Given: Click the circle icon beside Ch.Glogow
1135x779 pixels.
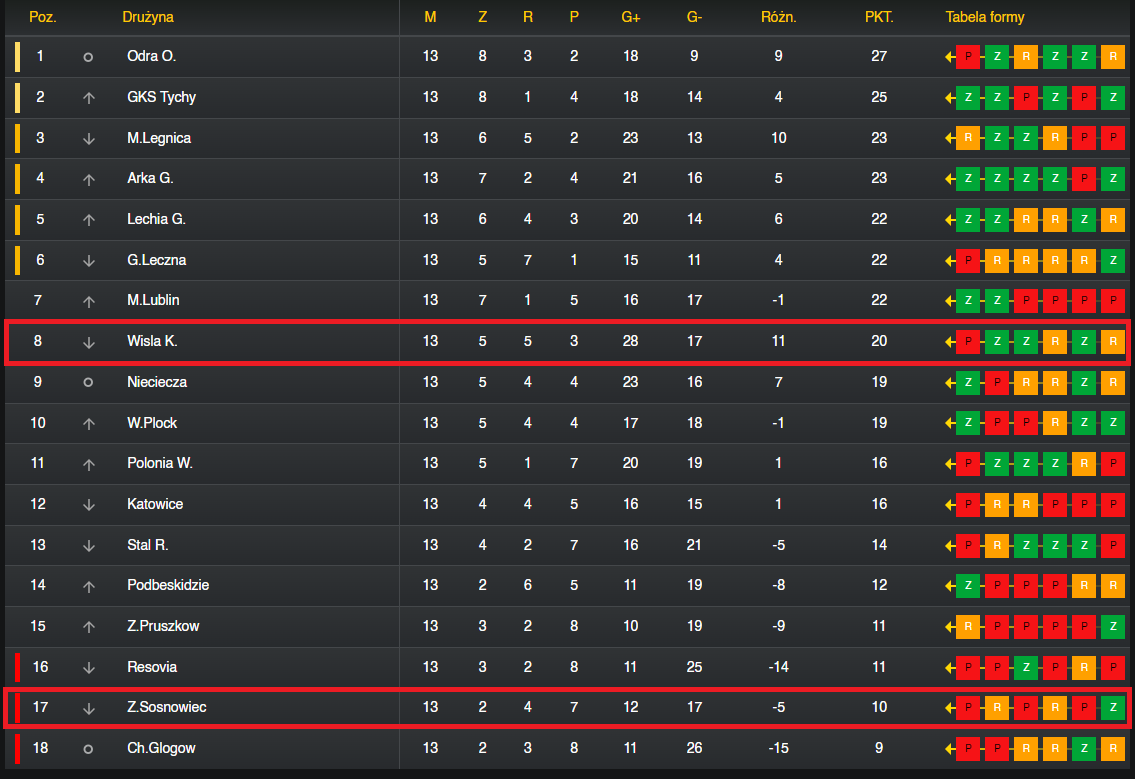Looking at the screenshot, I should tap(88, 749).
